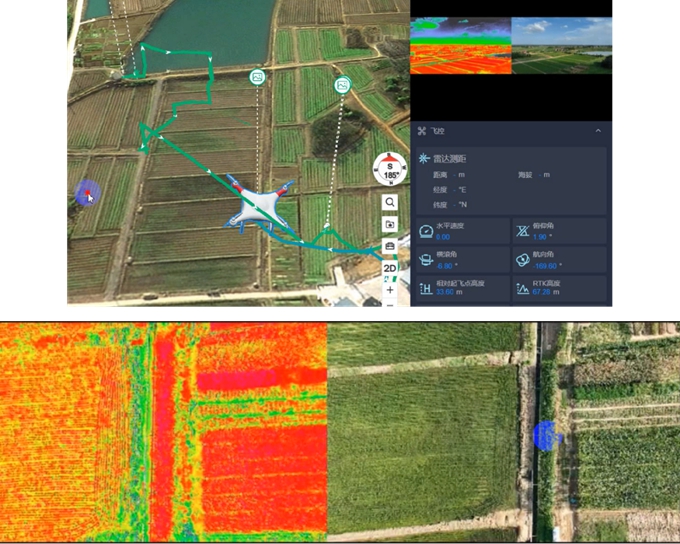
Task: Click the quadcopter drone model on map
Action: tap(259, 205)
